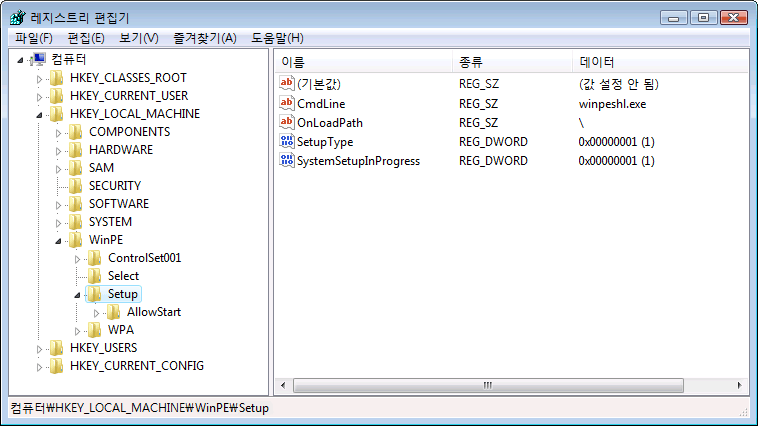Sort values by the 데이터 column header
This screenshot has width=758, height=426.
(x=660, y=62)
